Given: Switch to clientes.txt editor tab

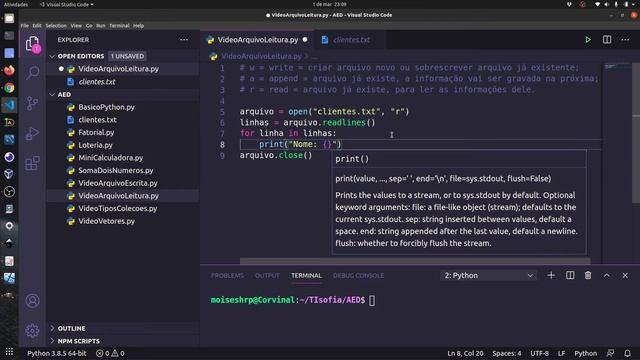Looking at the screenshot, I should click(351, 40).
